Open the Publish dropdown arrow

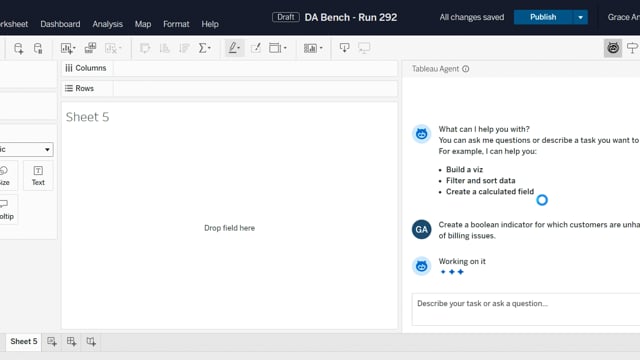pos(580,17)
